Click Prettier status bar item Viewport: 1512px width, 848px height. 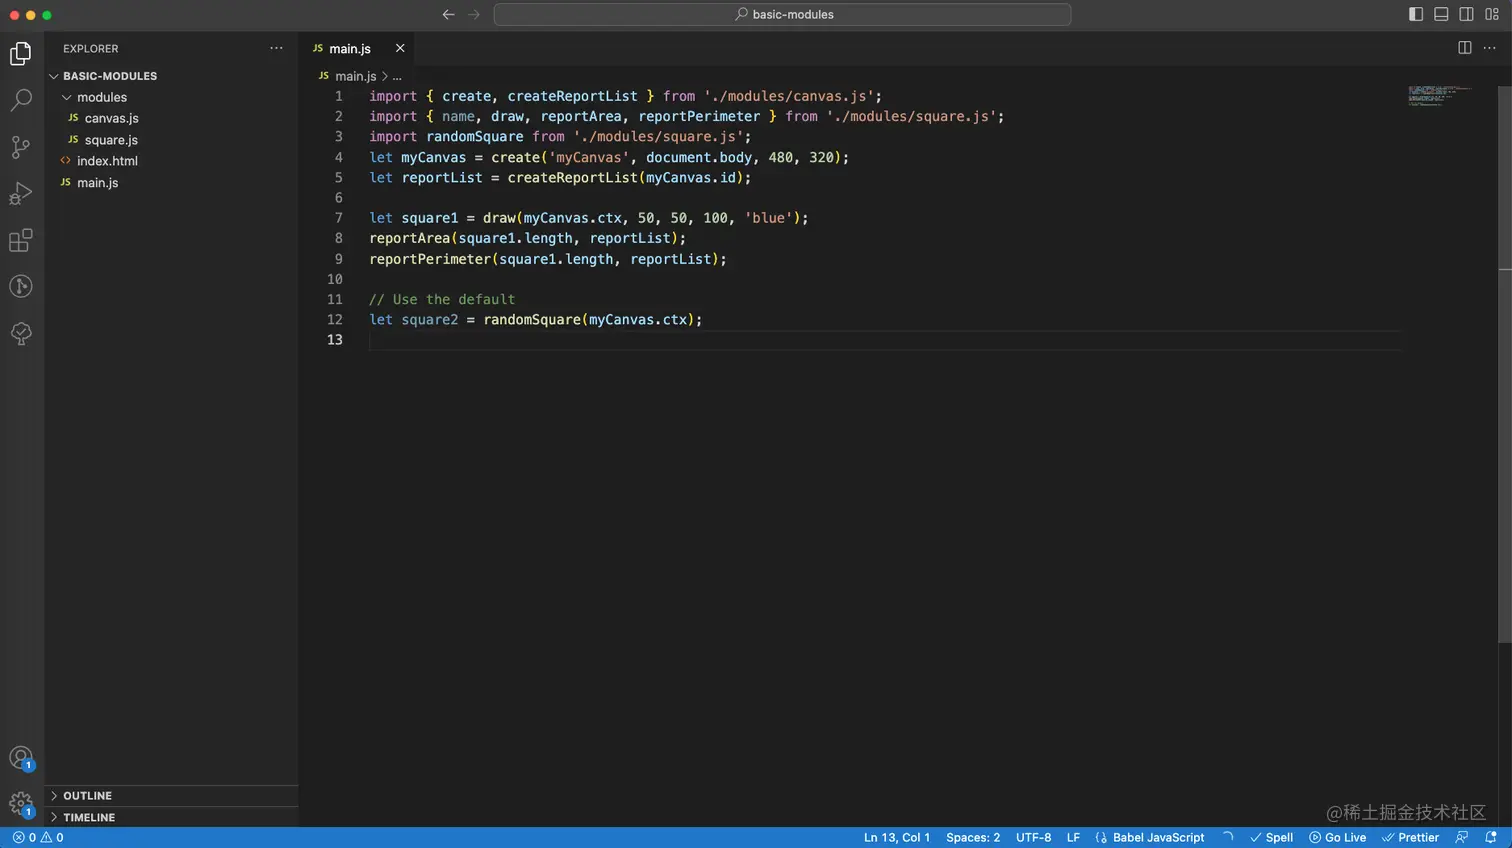[x=1410, y=838]
